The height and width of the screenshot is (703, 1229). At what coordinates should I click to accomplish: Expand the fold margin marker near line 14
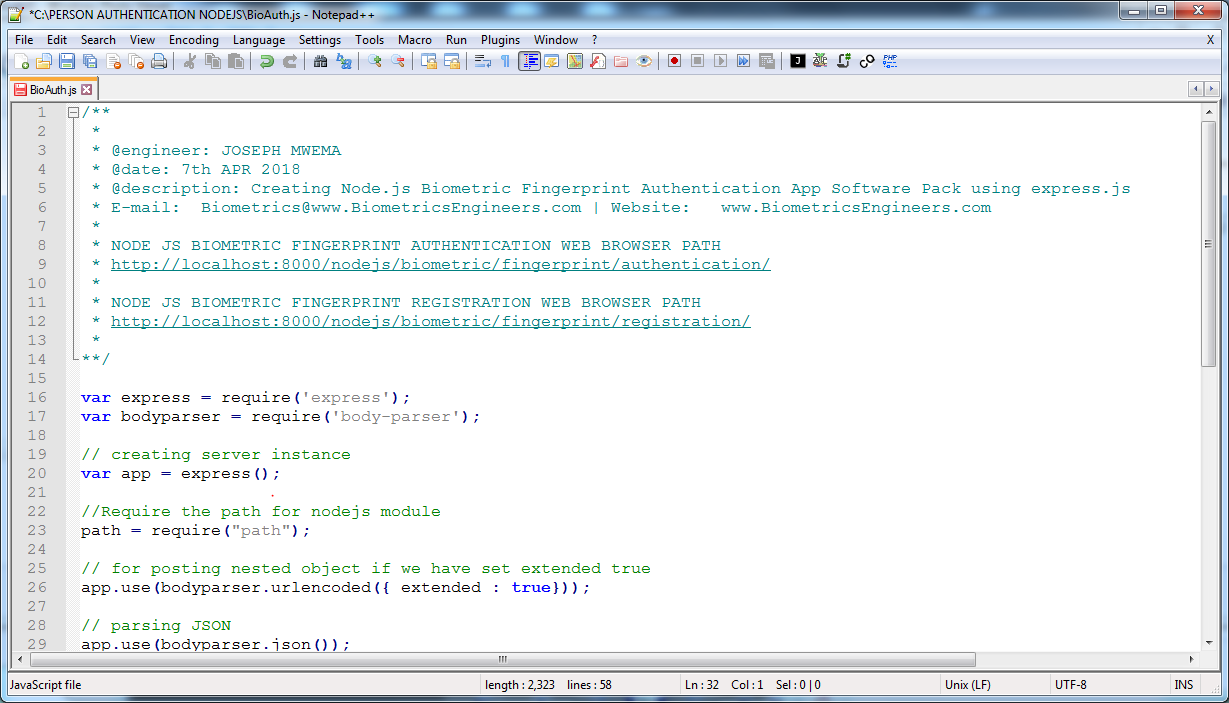click(73, 358)
